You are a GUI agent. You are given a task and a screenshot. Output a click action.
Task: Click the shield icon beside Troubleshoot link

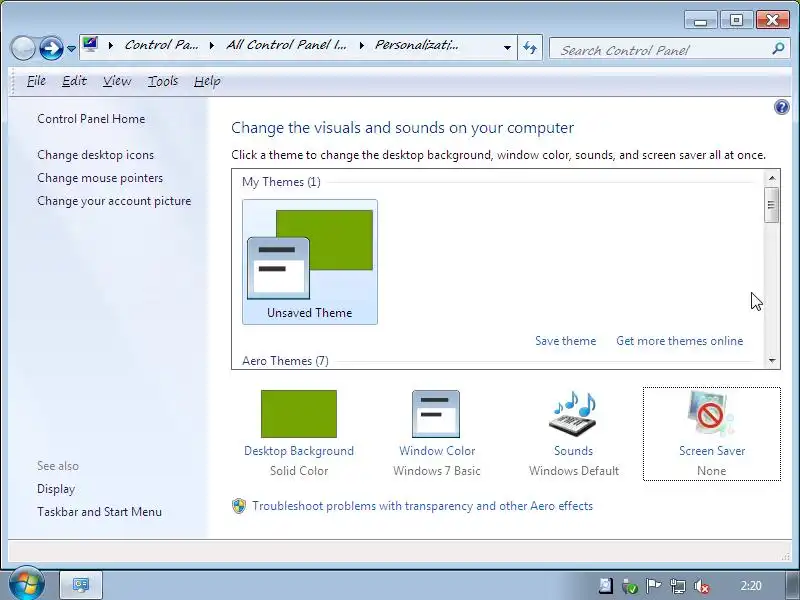tap(239, 506)
